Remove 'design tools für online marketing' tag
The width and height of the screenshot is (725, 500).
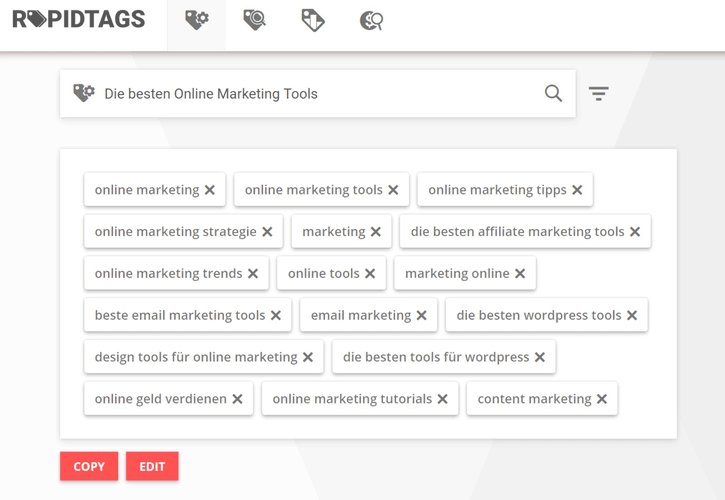[x=308, y=357]
